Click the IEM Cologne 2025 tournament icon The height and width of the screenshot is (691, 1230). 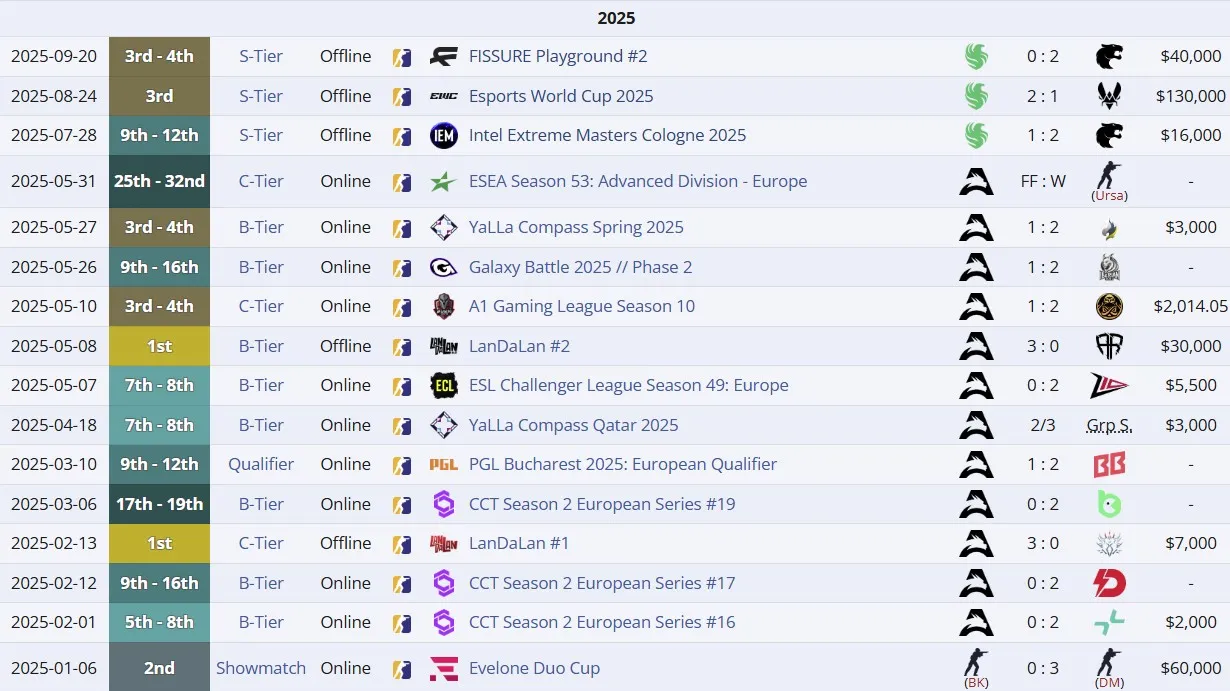(444, 135)
